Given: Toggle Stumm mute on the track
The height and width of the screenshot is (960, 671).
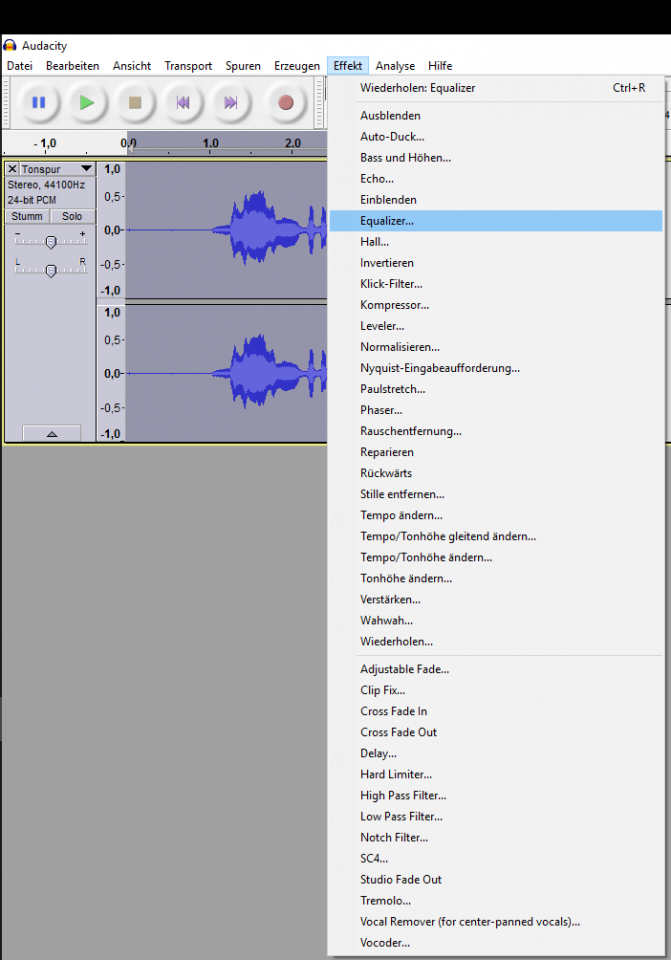Looking at the screenshot, I should tap(27, 216).
